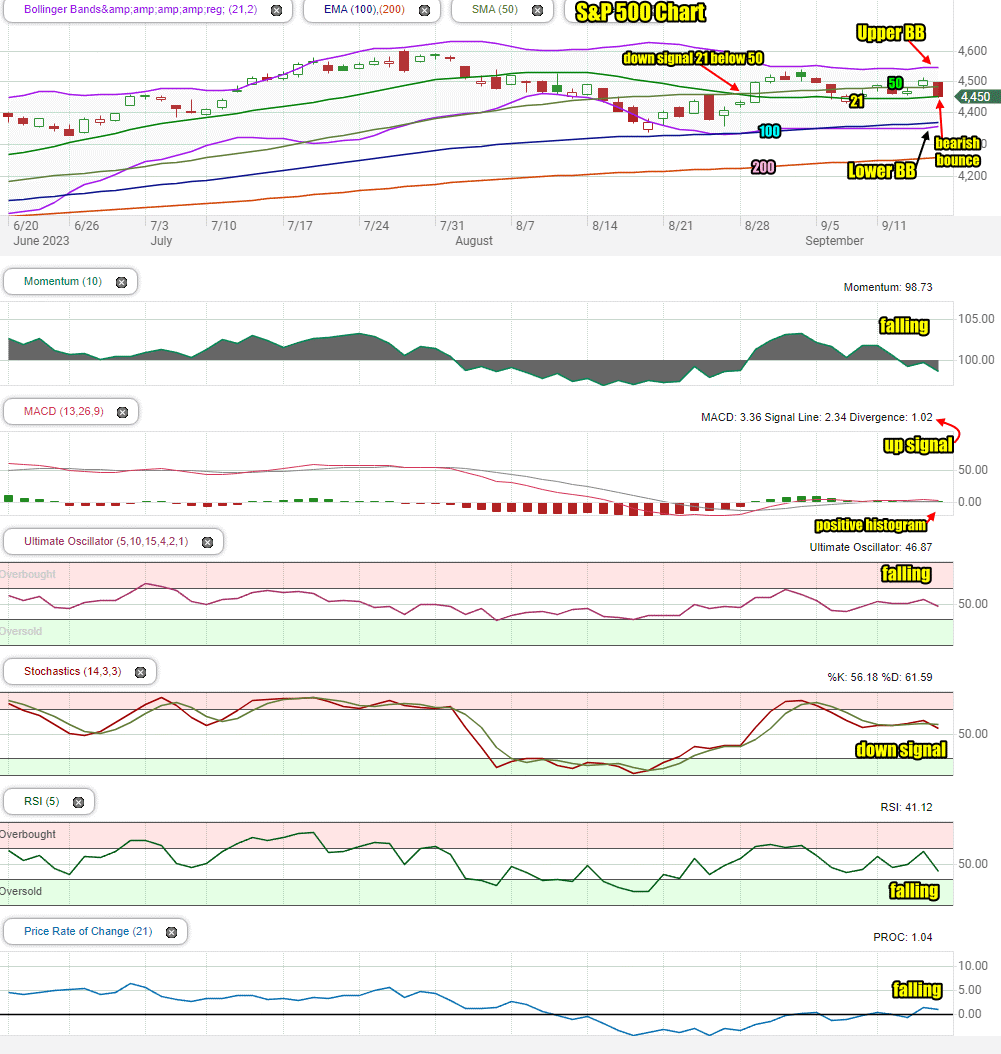
Task: Open the SMA (50) indicator label
Action: pos(495,9)
